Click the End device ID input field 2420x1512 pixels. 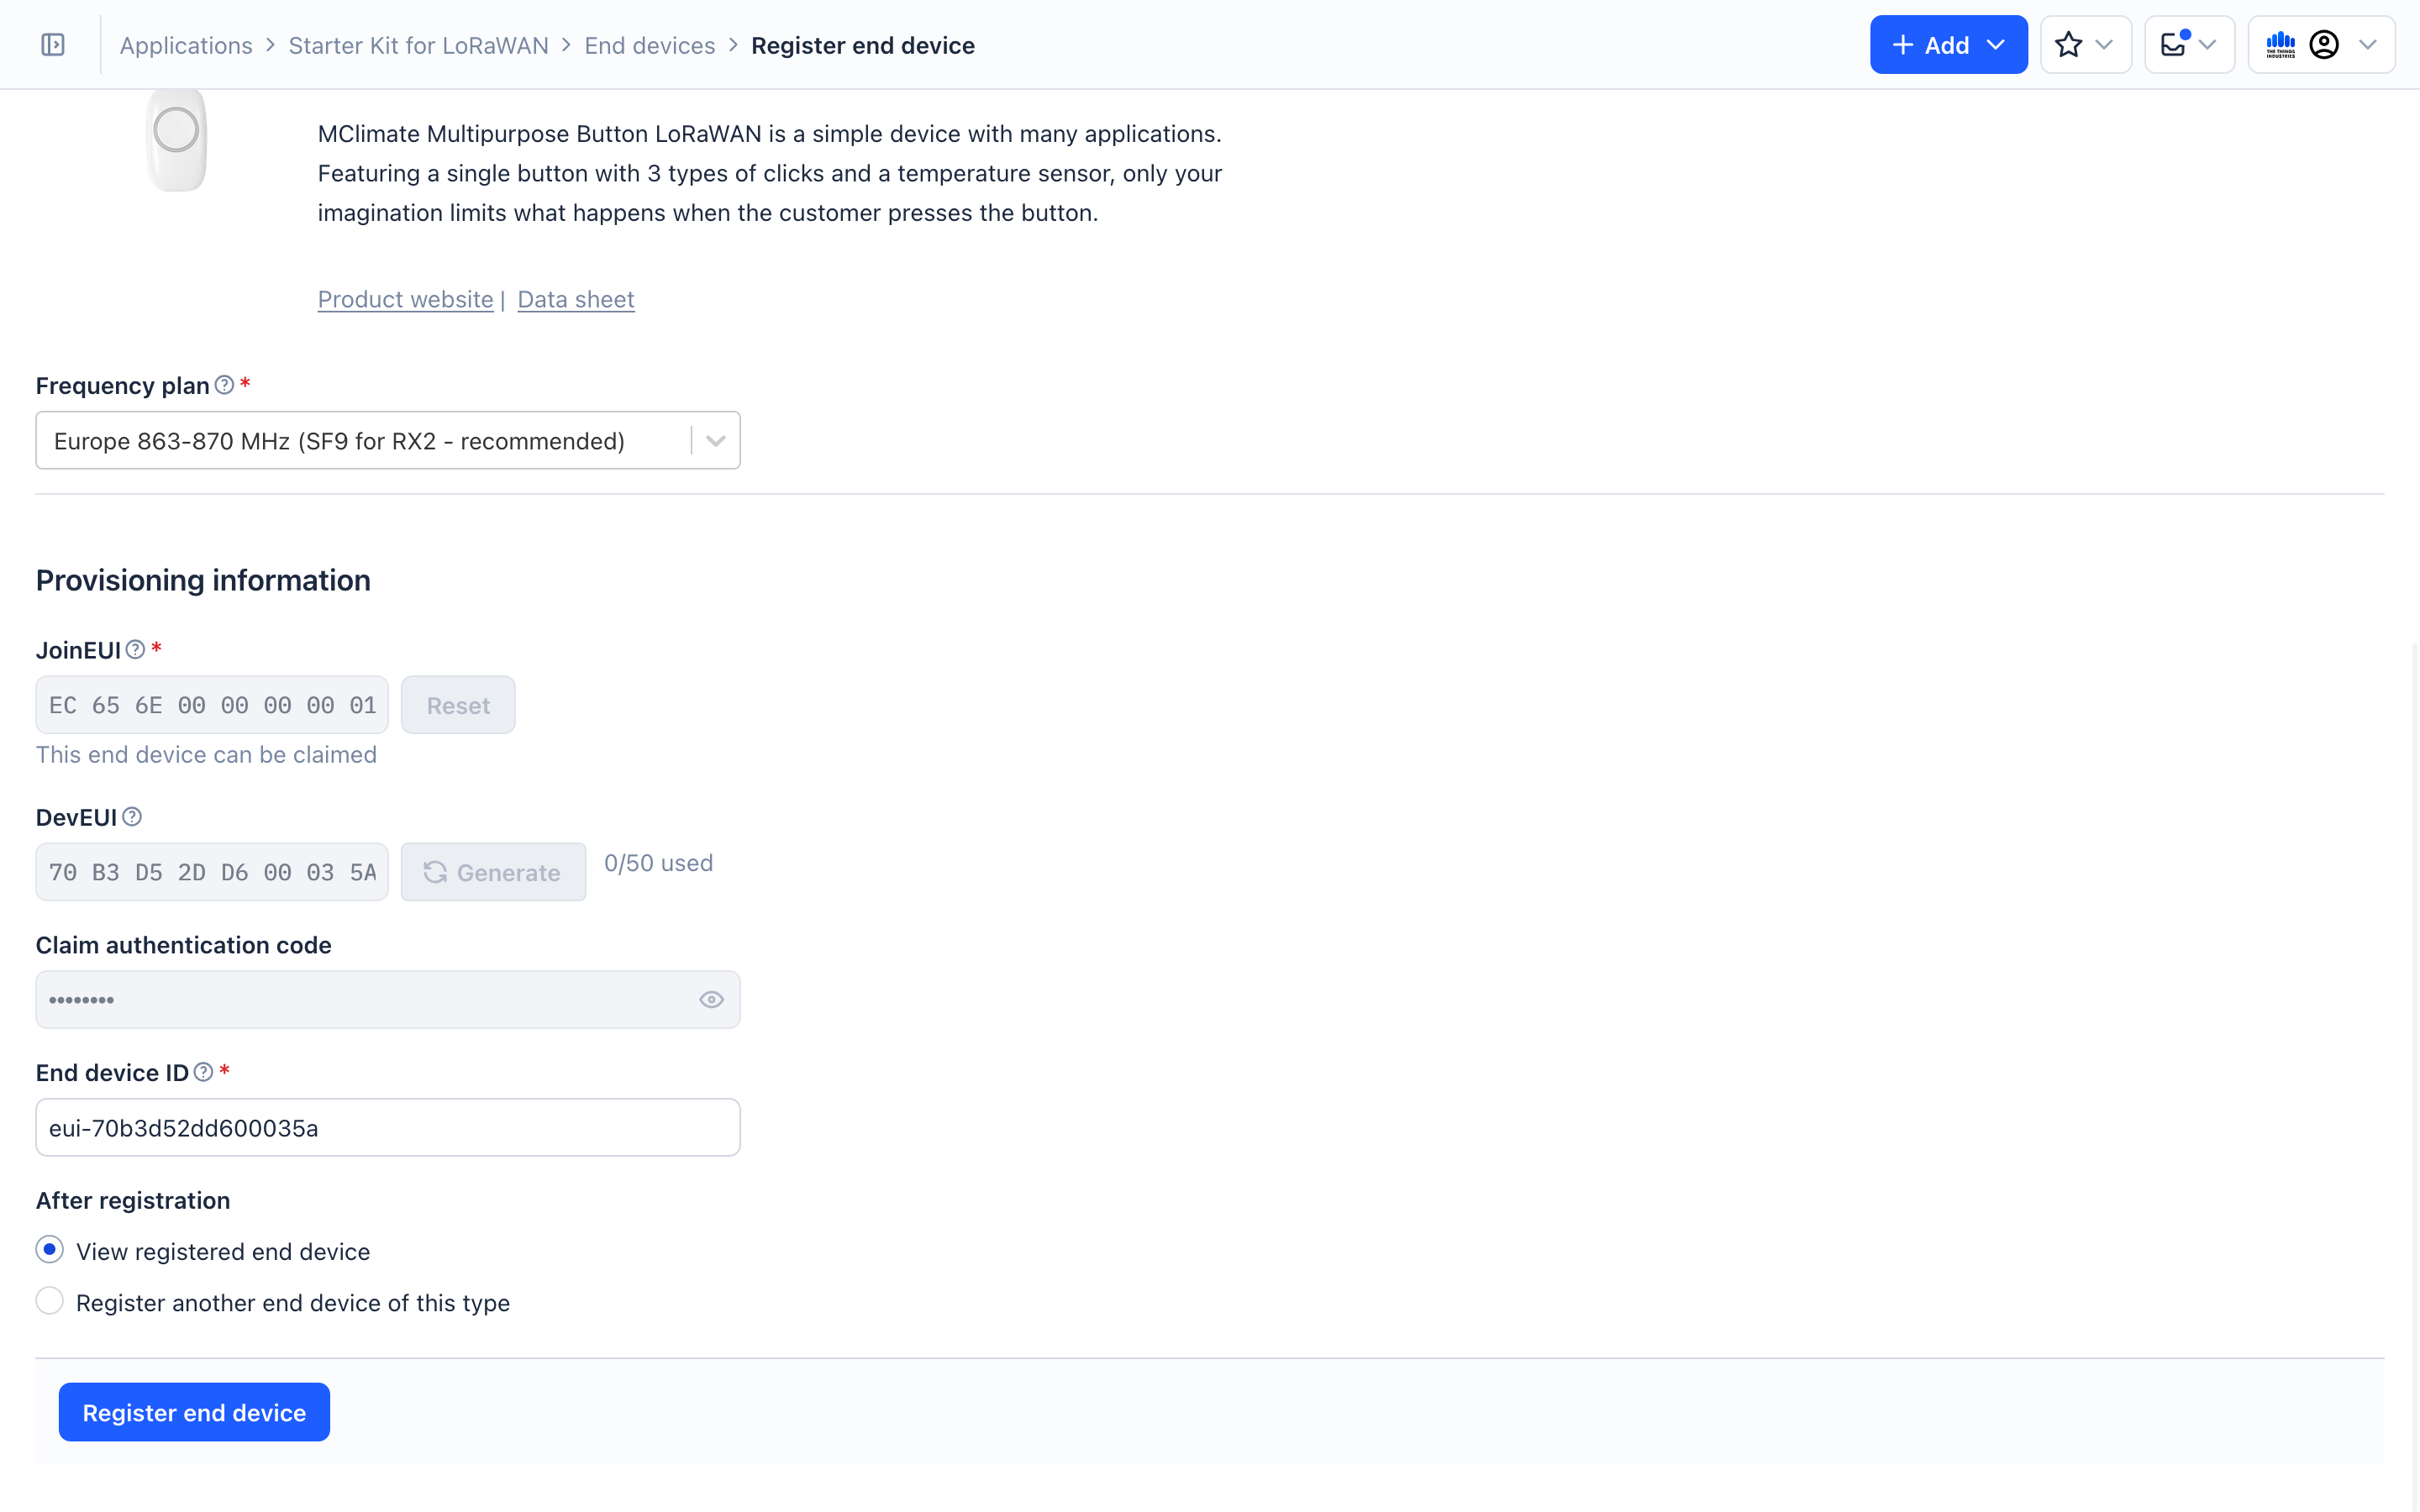pyautogui.click(x=387, y=1128)
